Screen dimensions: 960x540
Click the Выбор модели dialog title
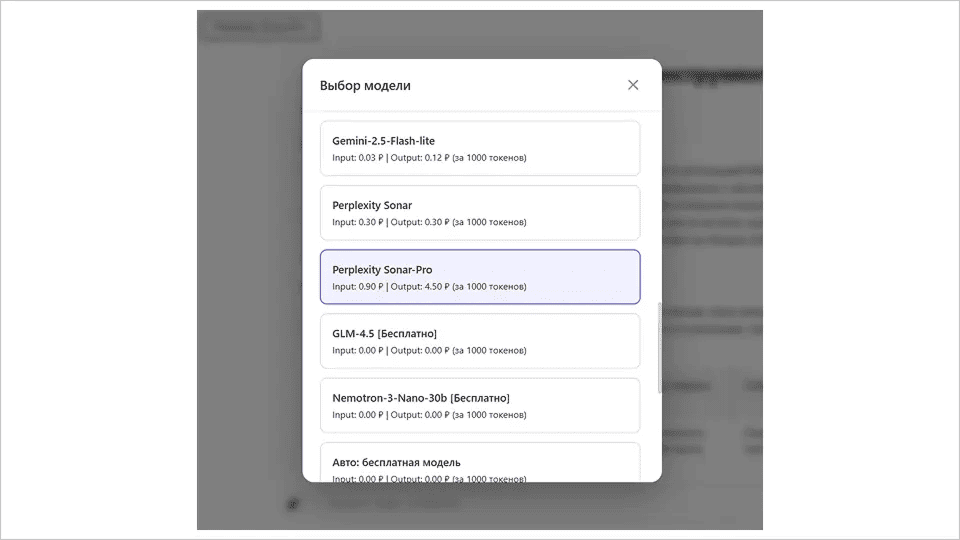(365, 86)
